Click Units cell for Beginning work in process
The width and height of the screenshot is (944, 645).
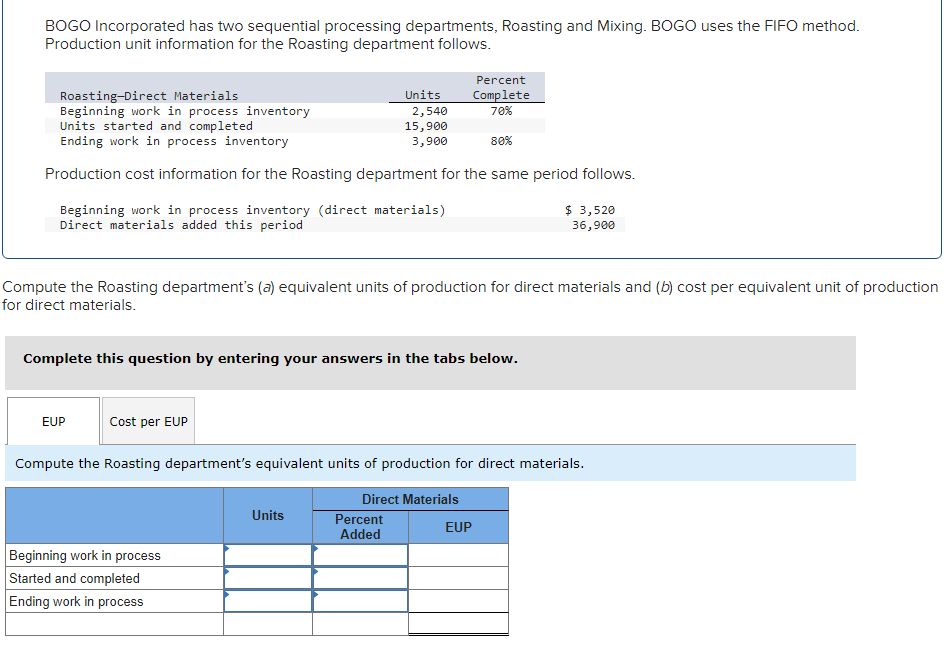(x=267, y=555)
